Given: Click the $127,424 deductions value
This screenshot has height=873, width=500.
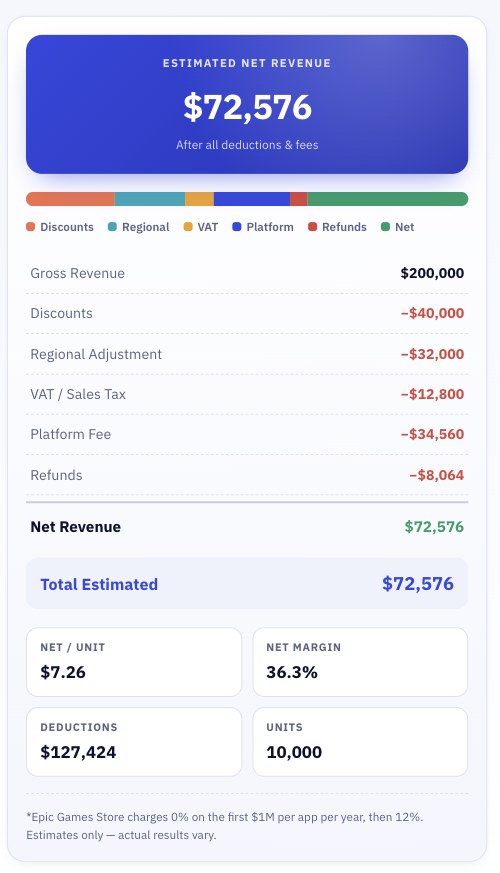Looking at the screenshot, I should 79,752.
